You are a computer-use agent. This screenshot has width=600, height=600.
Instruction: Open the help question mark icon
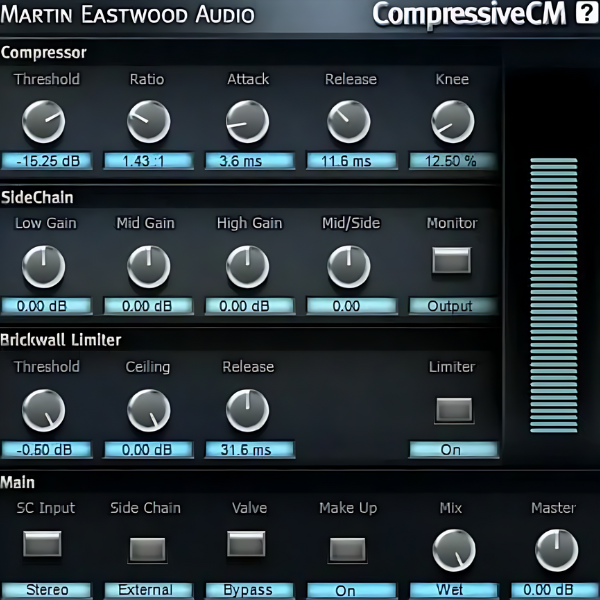coord(587,13)
